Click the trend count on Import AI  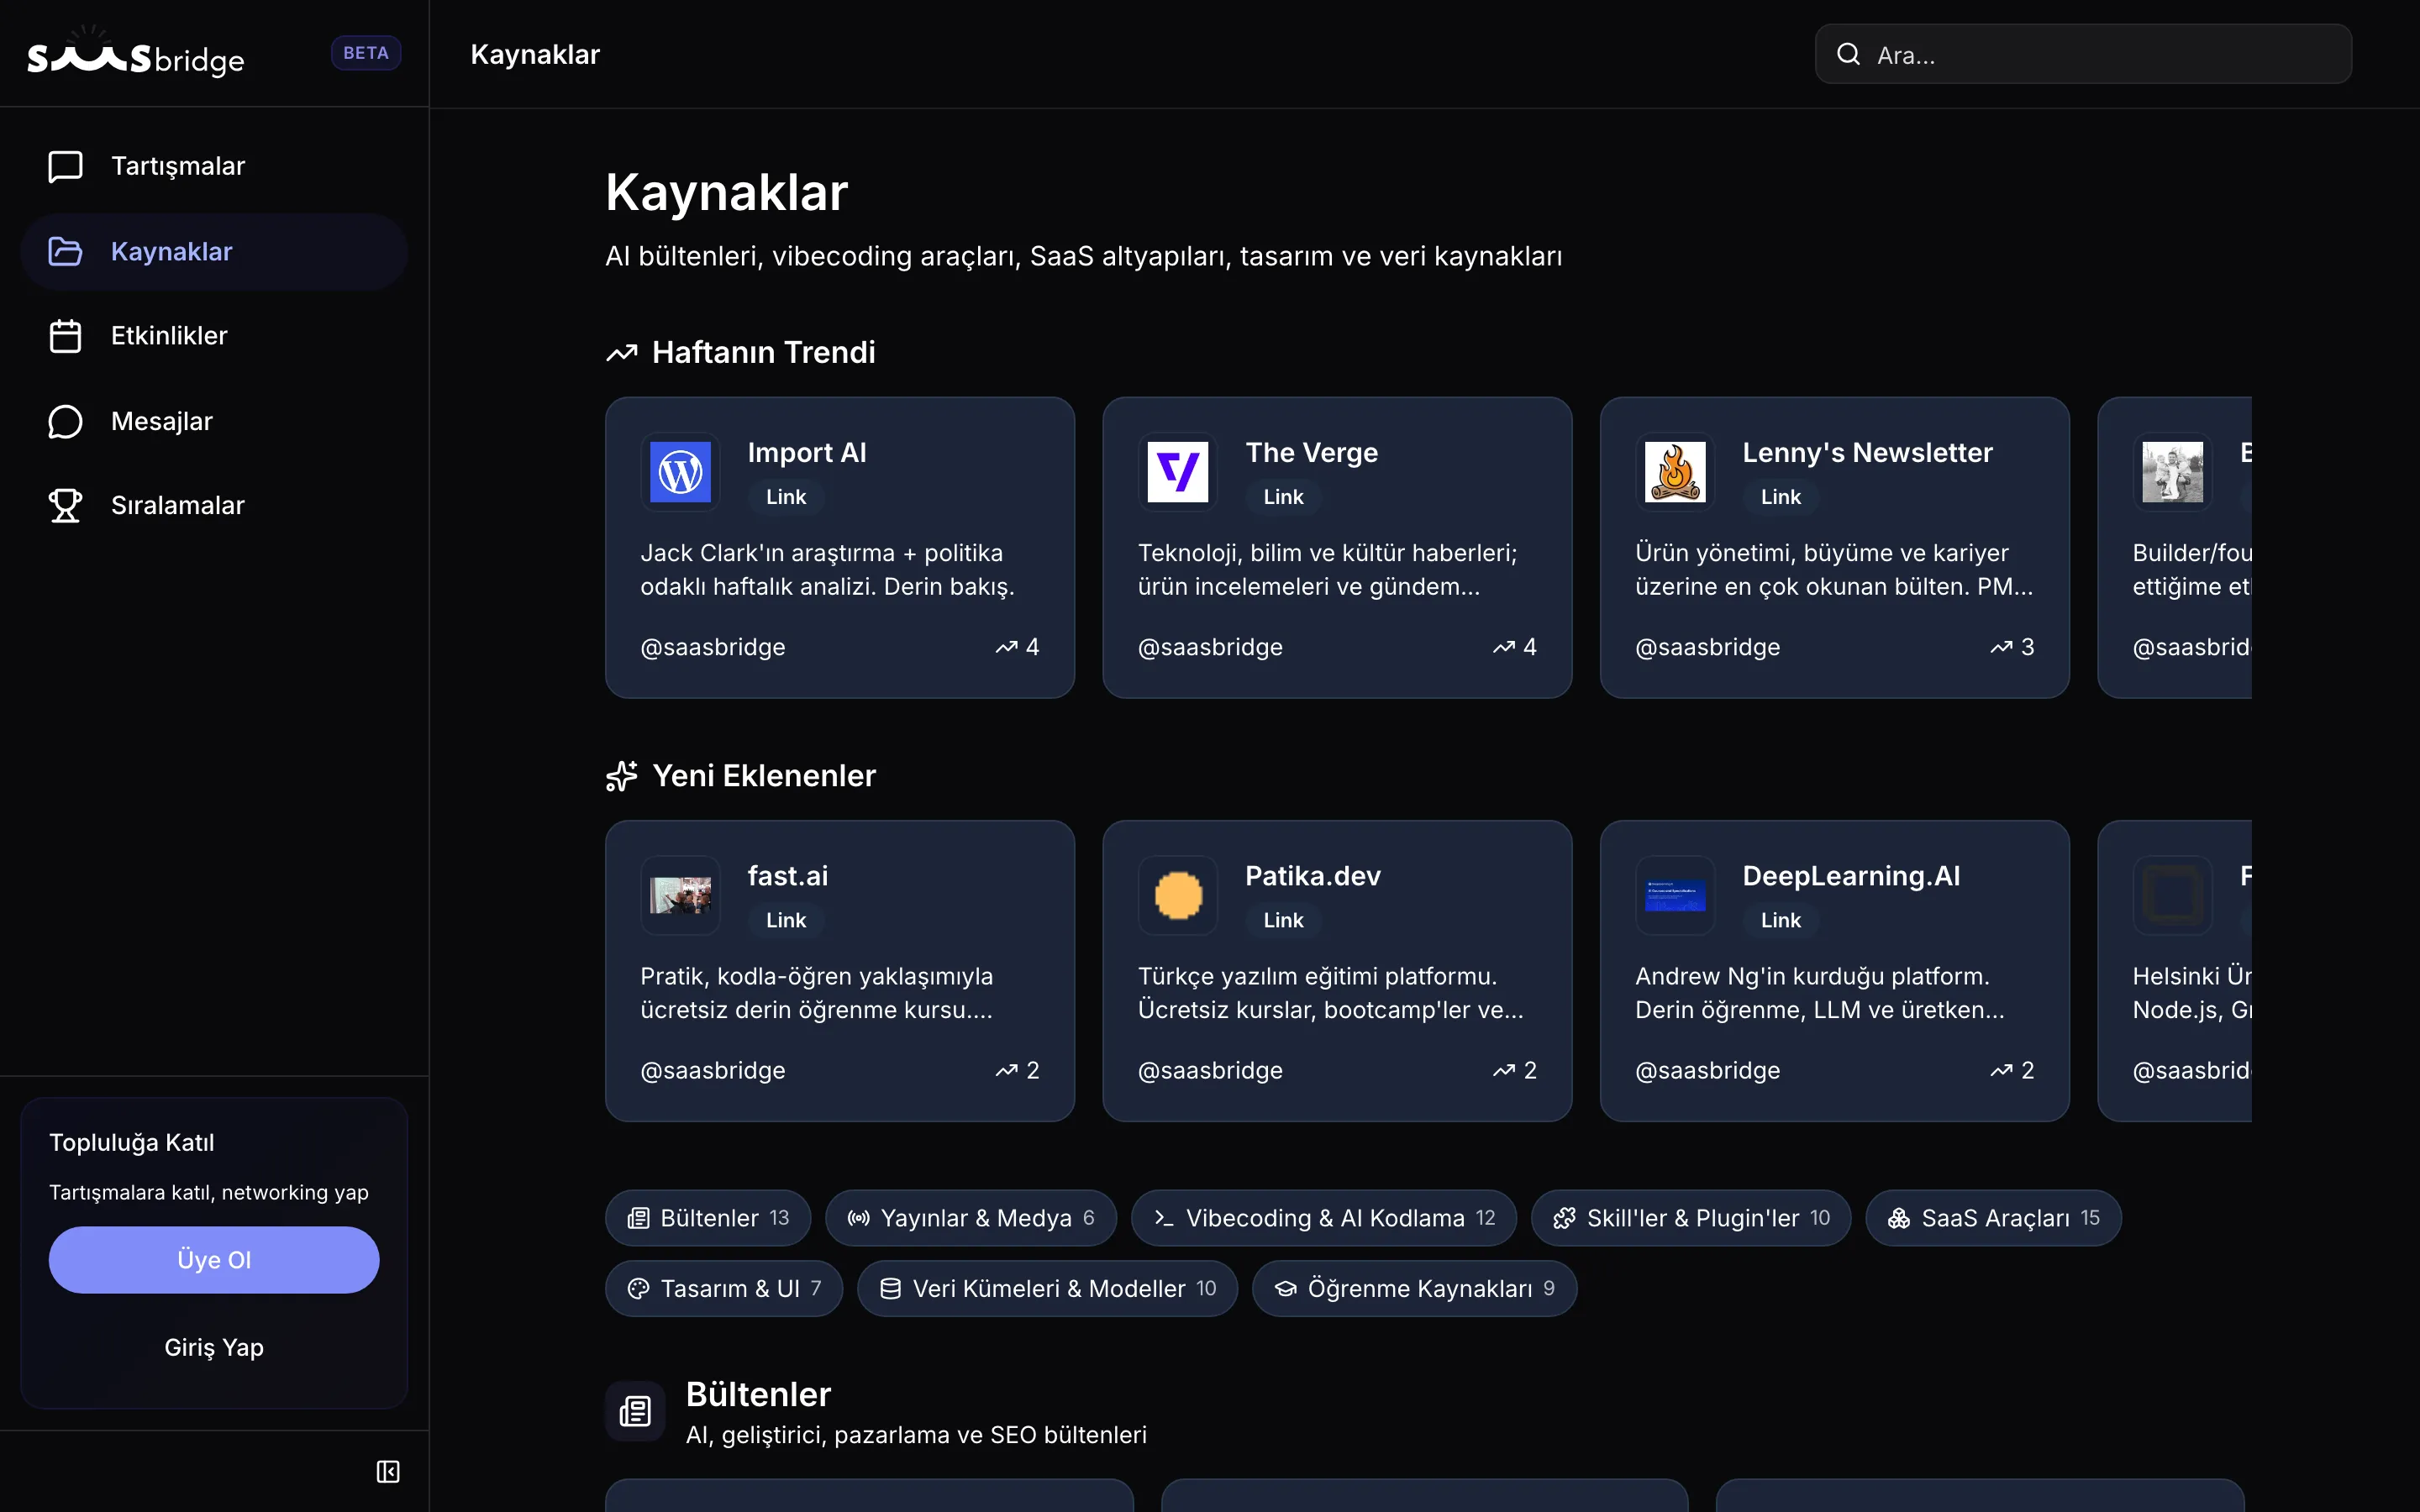(1018, 647)
